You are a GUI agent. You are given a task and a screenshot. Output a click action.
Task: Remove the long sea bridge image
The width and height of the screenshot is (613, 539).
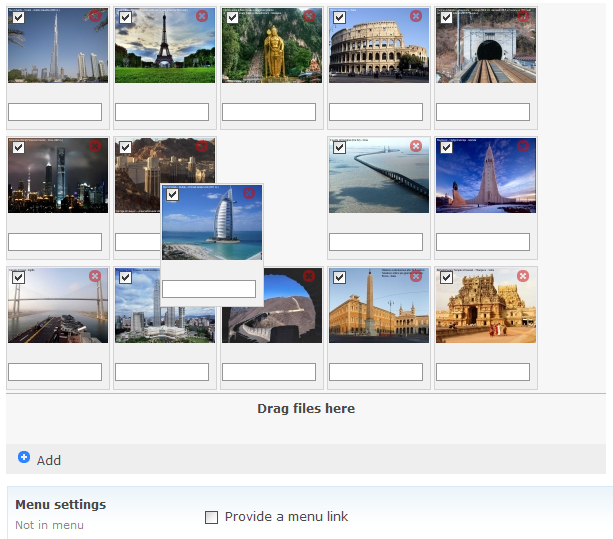coord(416,146)
